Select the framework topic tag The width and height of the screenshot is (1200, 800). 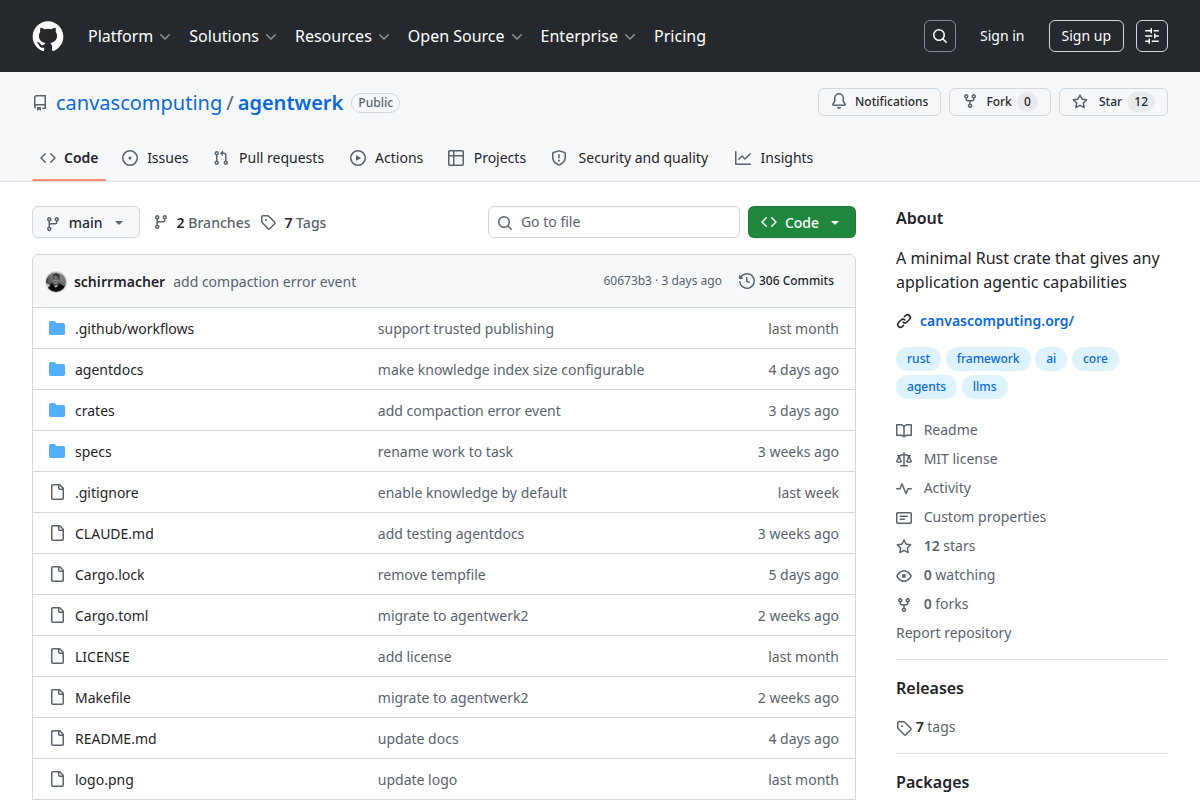pyautogui.click(x=988, y=358)
